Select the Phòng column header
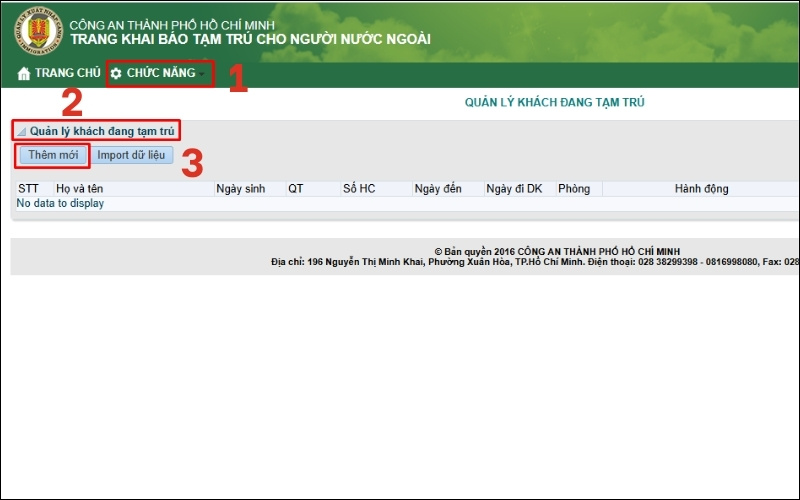800x500 pixels. tap(574, 189)
